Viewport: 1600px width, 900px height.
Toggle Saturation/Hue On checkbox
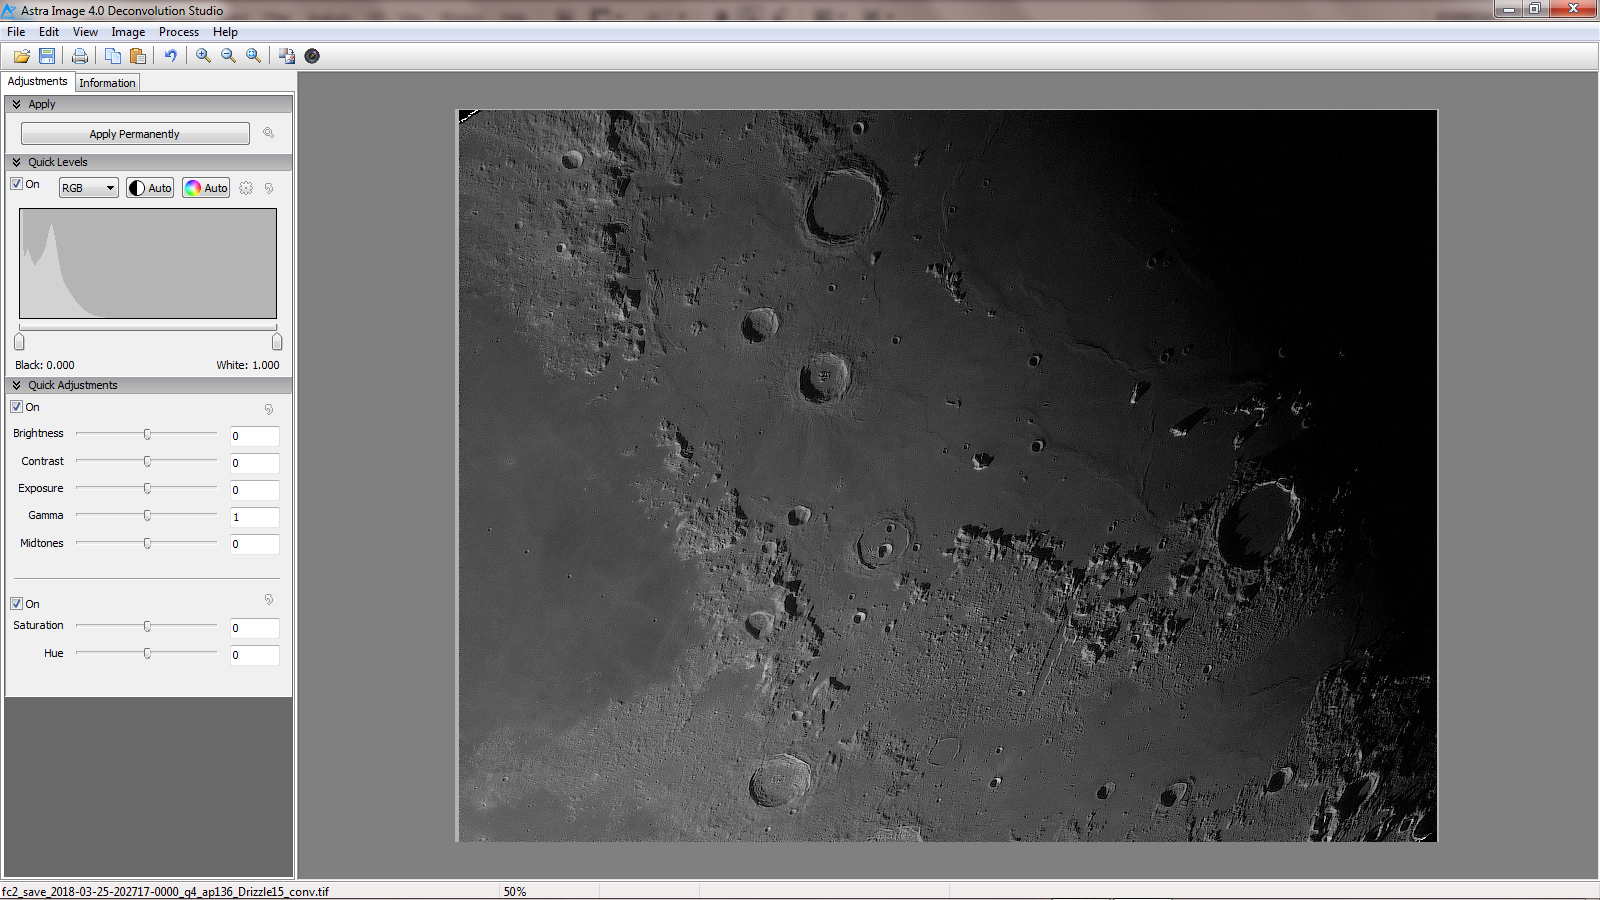(16, 604)
